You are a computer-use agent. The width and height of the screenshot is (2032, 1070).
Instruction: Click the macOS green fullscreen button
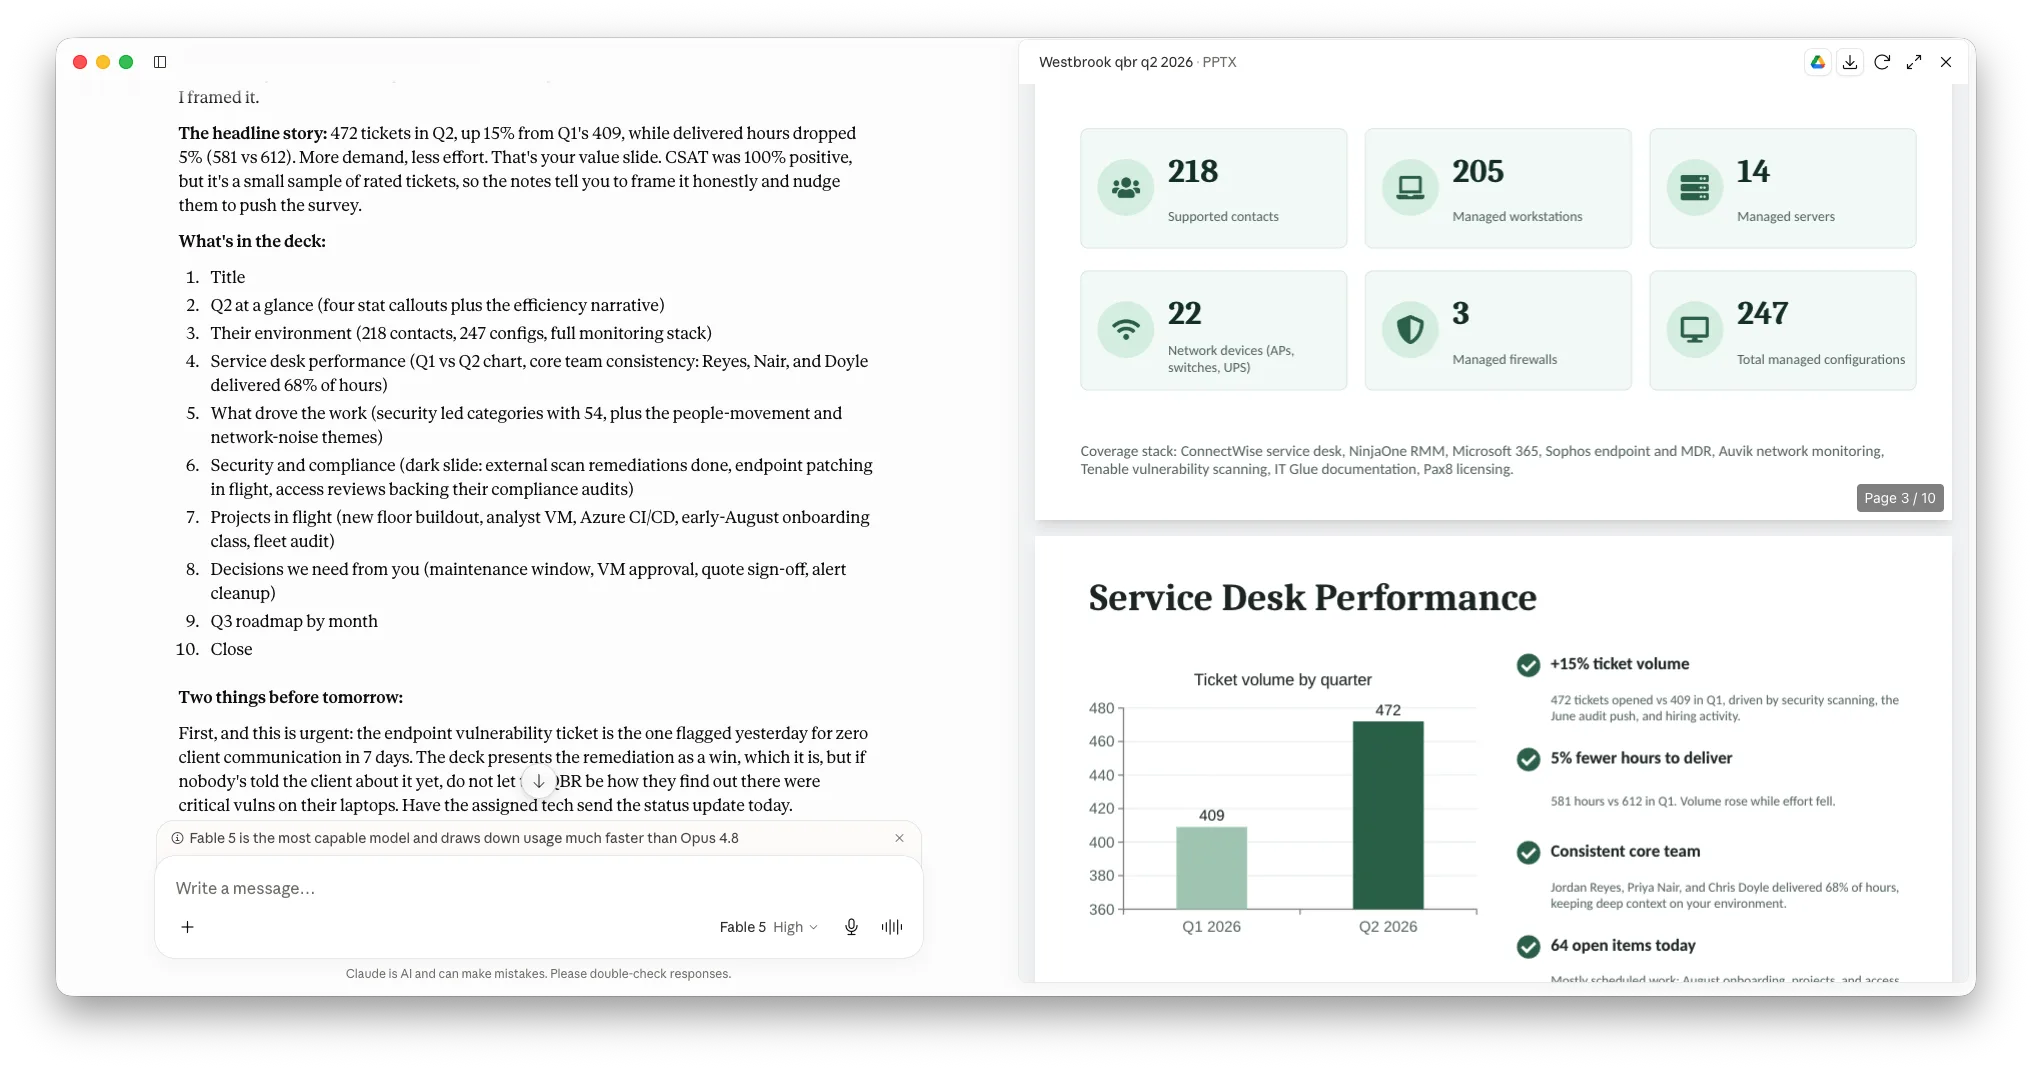pos(126,62)
